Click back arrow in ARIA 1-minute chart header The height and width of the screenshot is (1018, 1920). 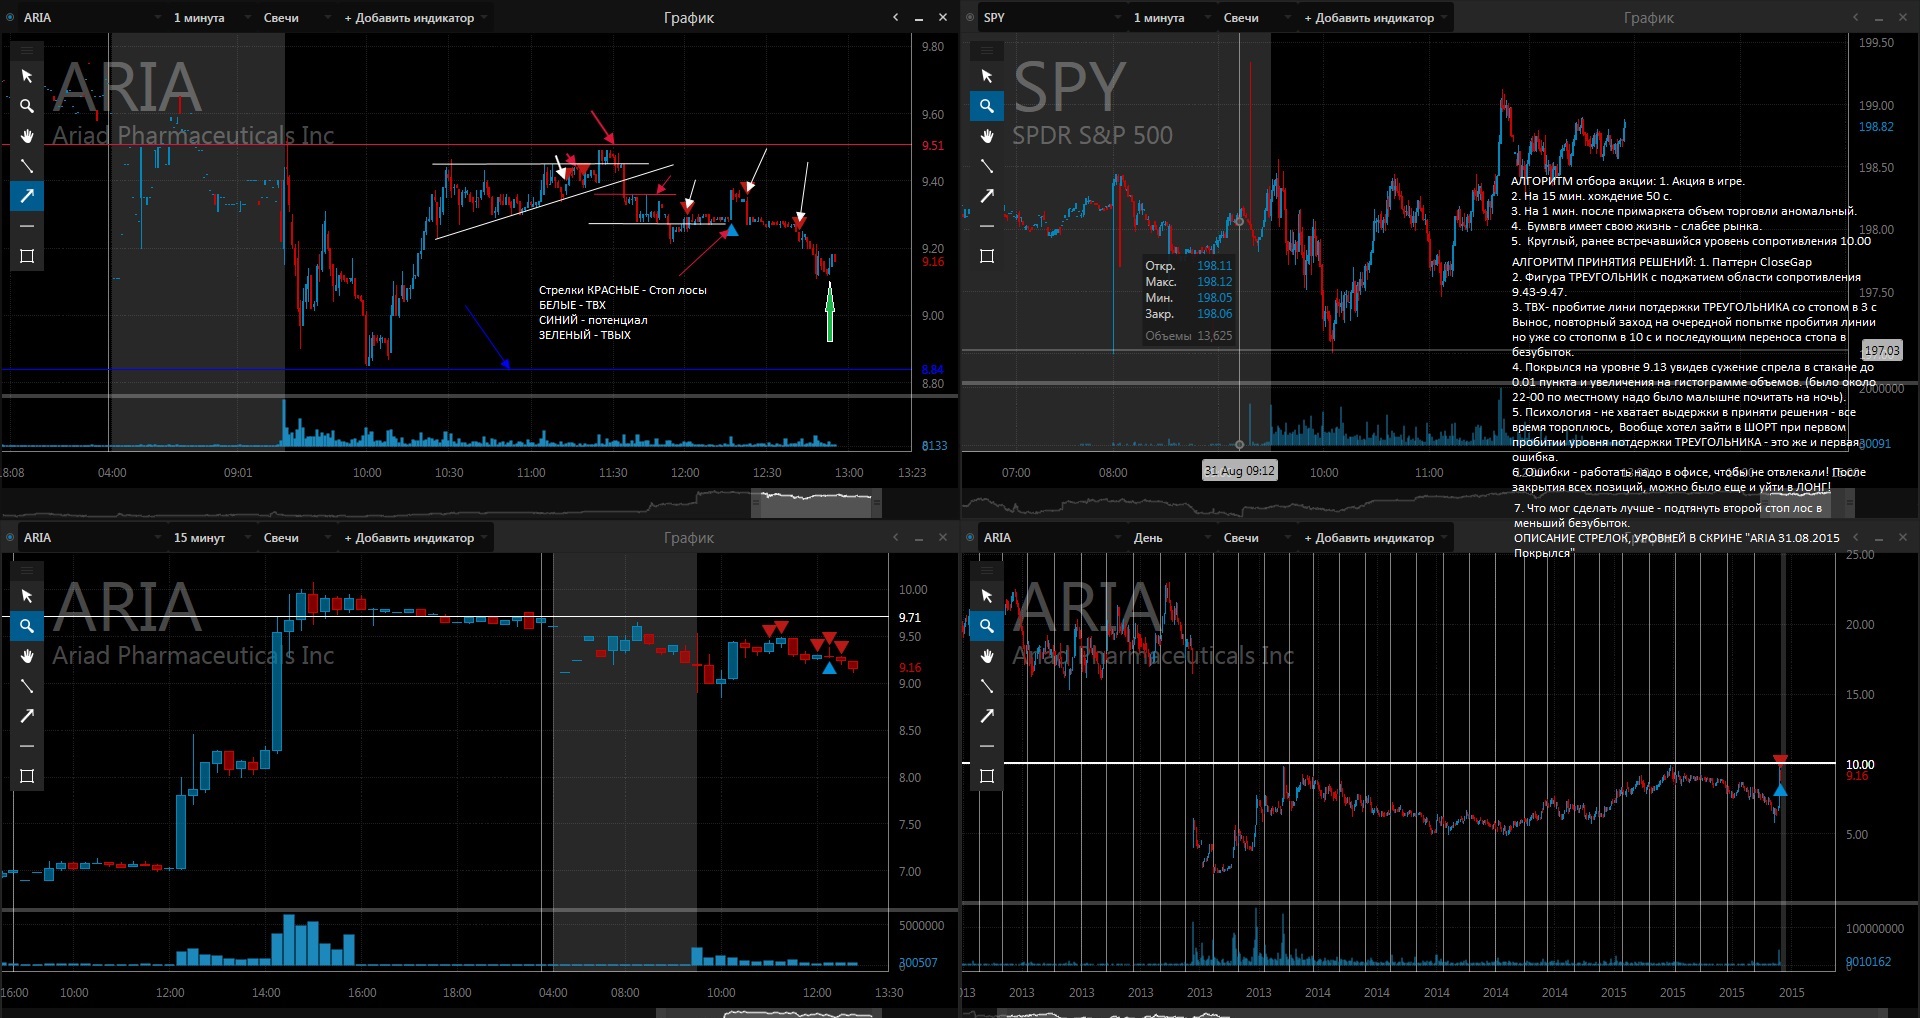[x=895, y=18]
